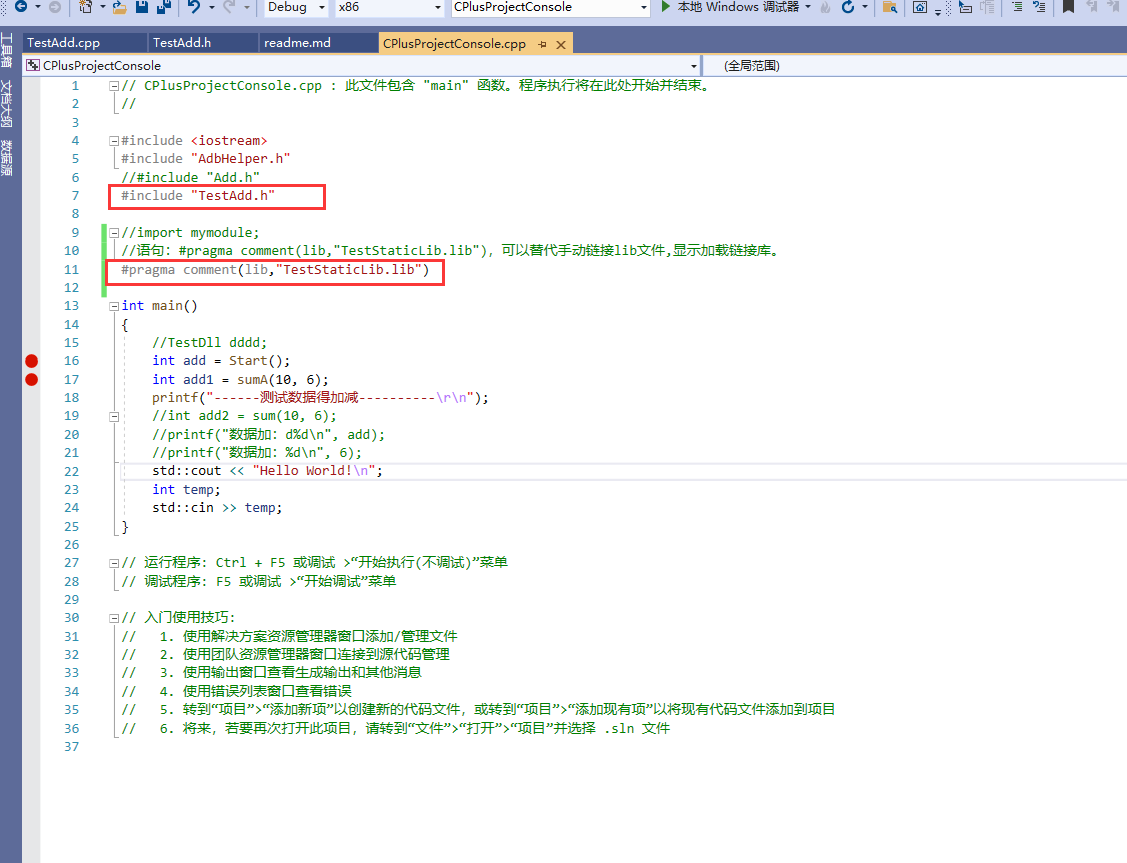This screenshot has width=1127, height=863.
Task: Collapse the comment block at line 1
Action: (x=114, y=86)
